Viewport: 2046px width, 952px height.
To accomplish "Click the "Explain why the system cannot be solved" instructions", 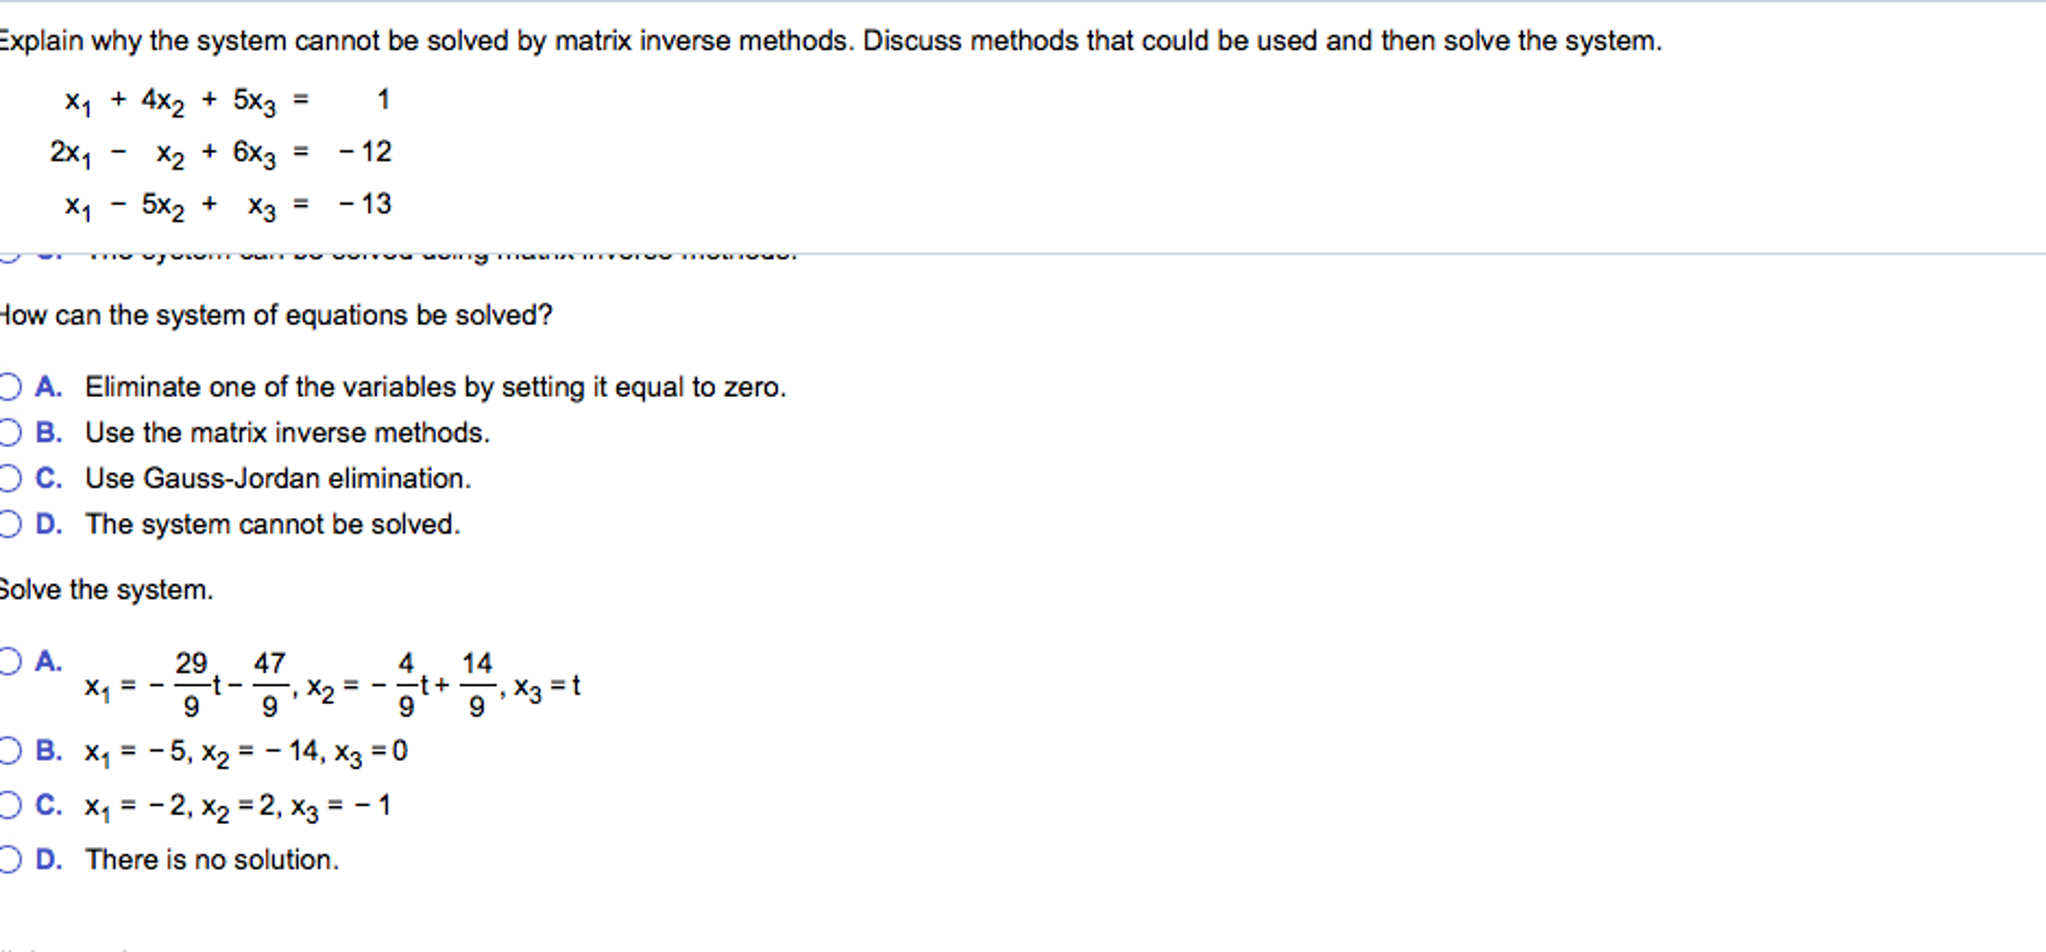I will tap(830, 41).
